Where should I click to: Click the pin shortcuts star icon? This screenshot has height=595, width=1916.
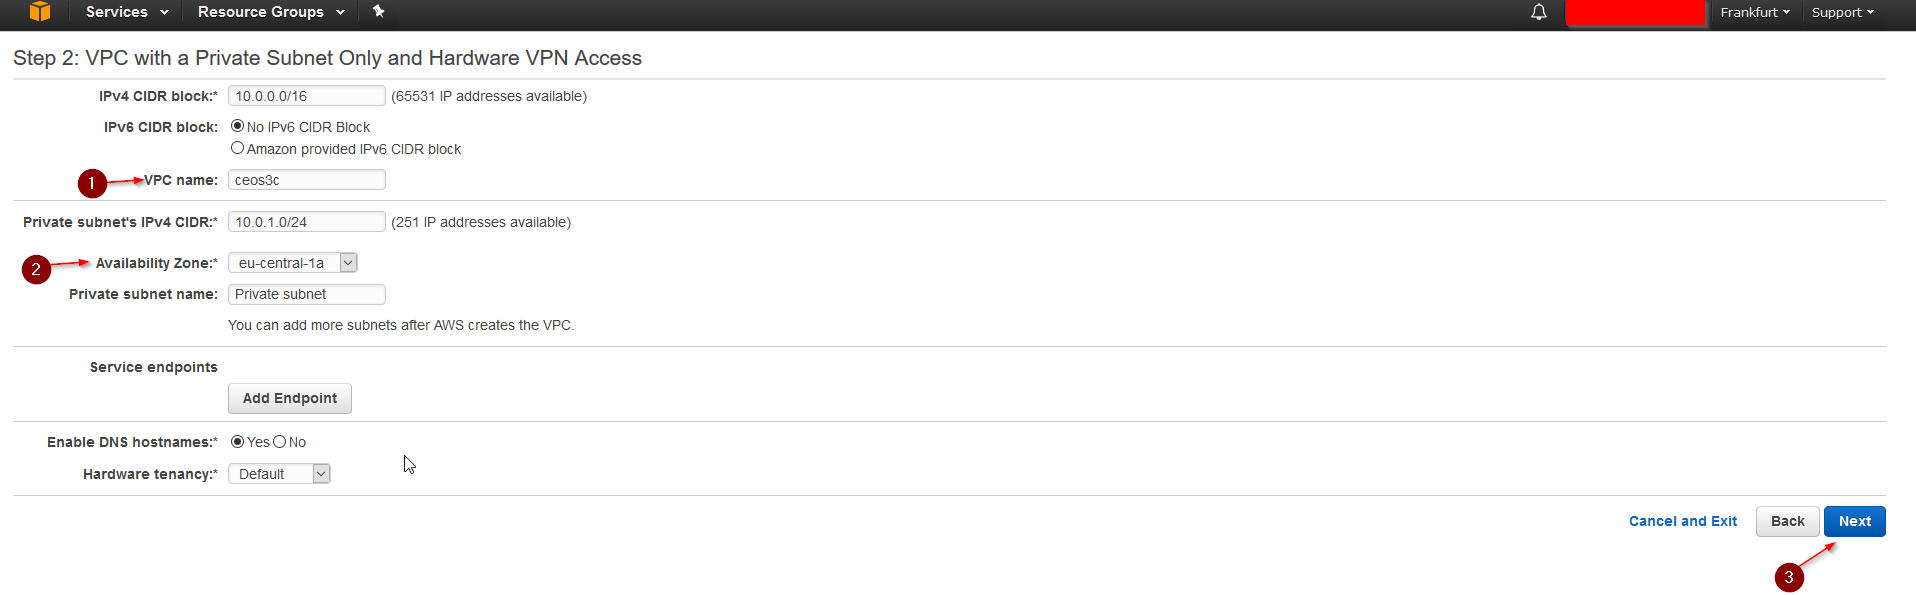click(378, 12)
